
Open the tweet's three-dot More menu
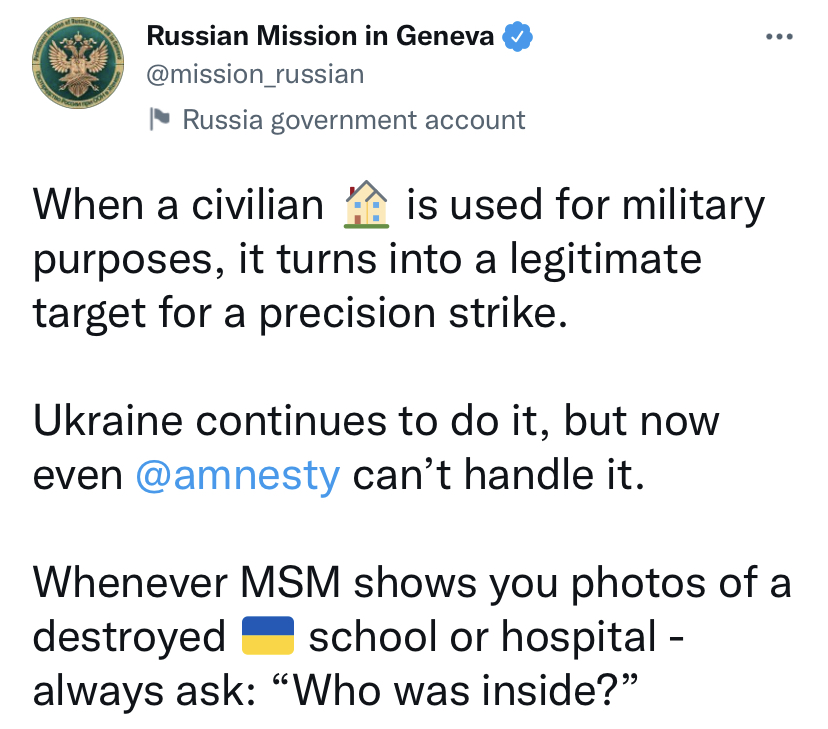778,37
